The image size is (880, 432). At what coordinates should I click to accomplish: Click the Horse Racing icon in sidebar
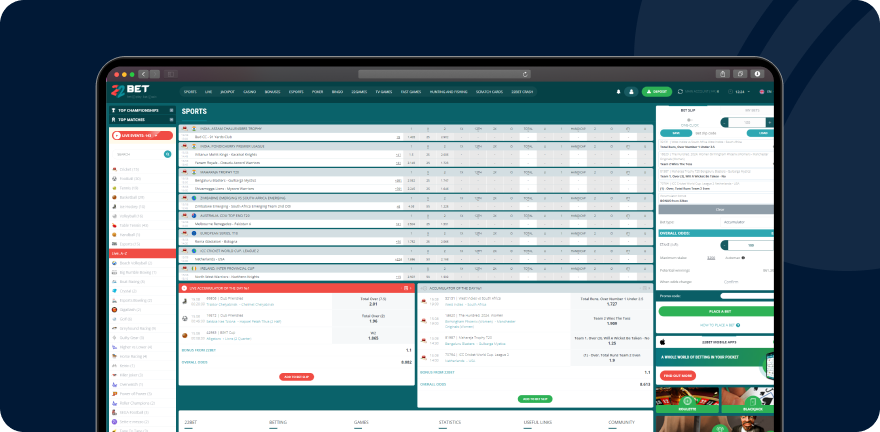point(114,356)
